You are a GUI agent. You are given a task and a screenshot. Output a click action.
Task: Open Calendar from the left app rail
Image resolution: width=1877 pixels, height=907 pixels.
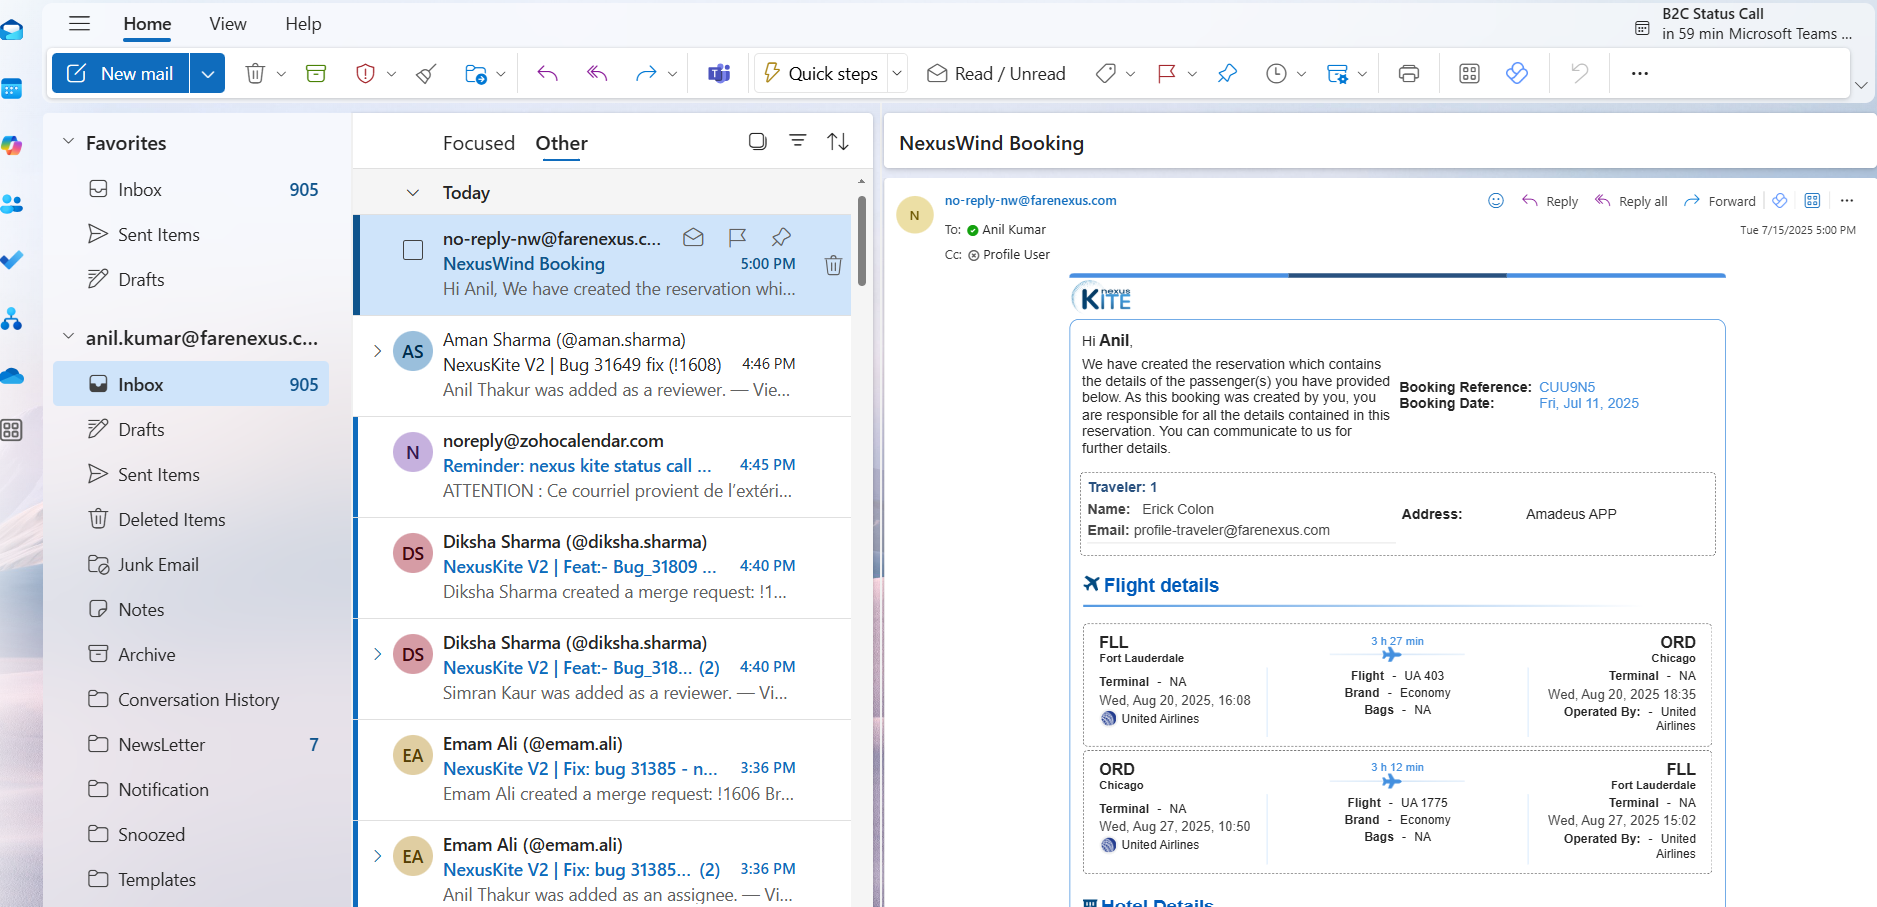coord(11,89)
